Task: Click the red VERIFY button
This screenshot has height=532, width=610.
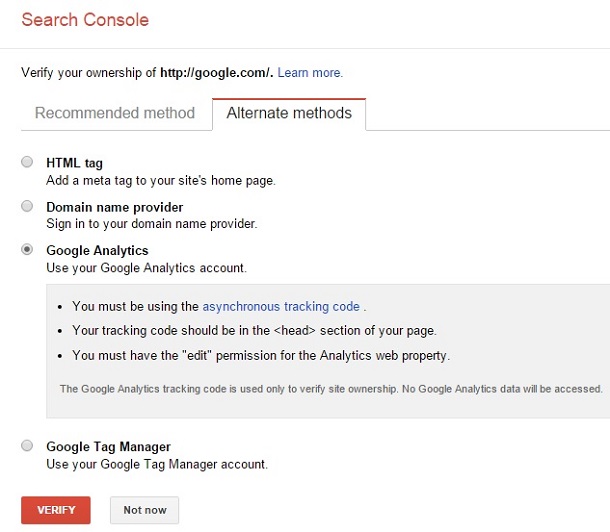Action: point(56,510)
